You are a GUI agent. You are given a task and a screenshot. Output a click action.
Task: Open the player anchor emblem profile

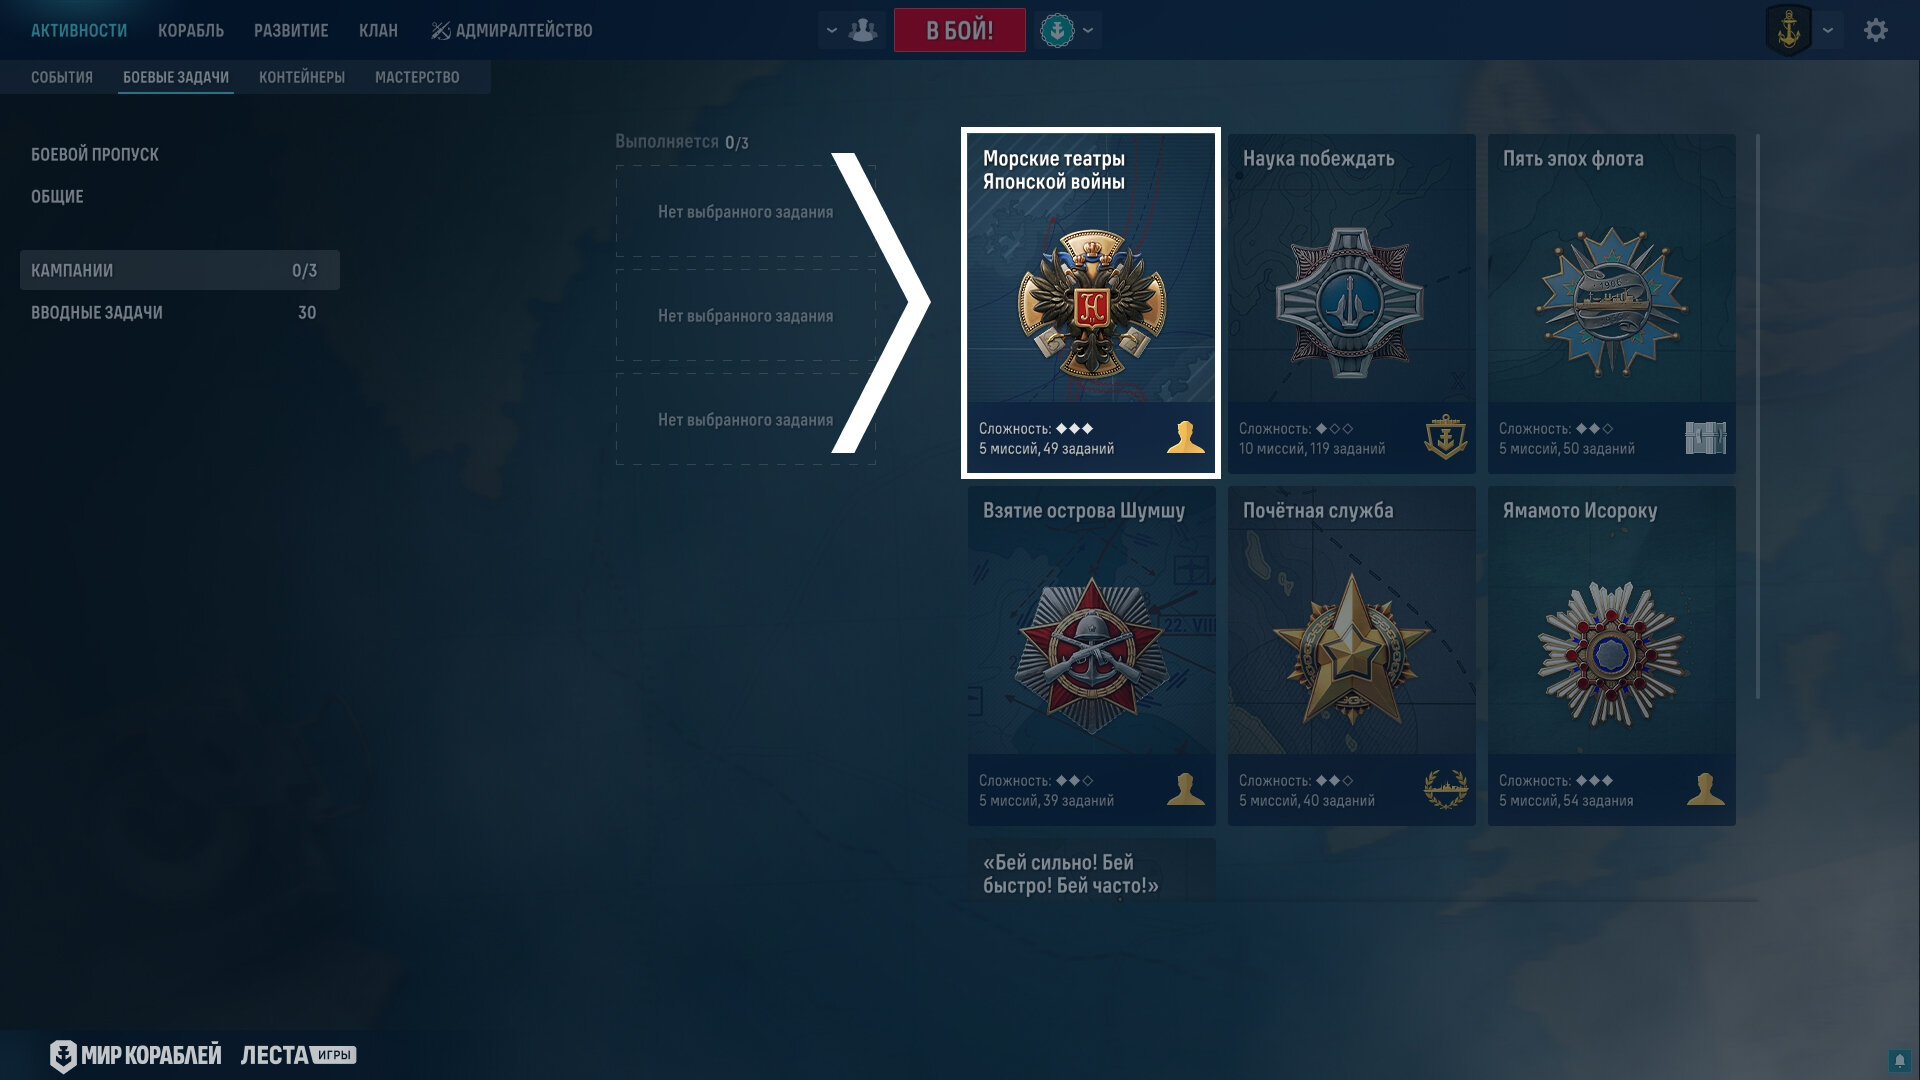click(1789, 30)
